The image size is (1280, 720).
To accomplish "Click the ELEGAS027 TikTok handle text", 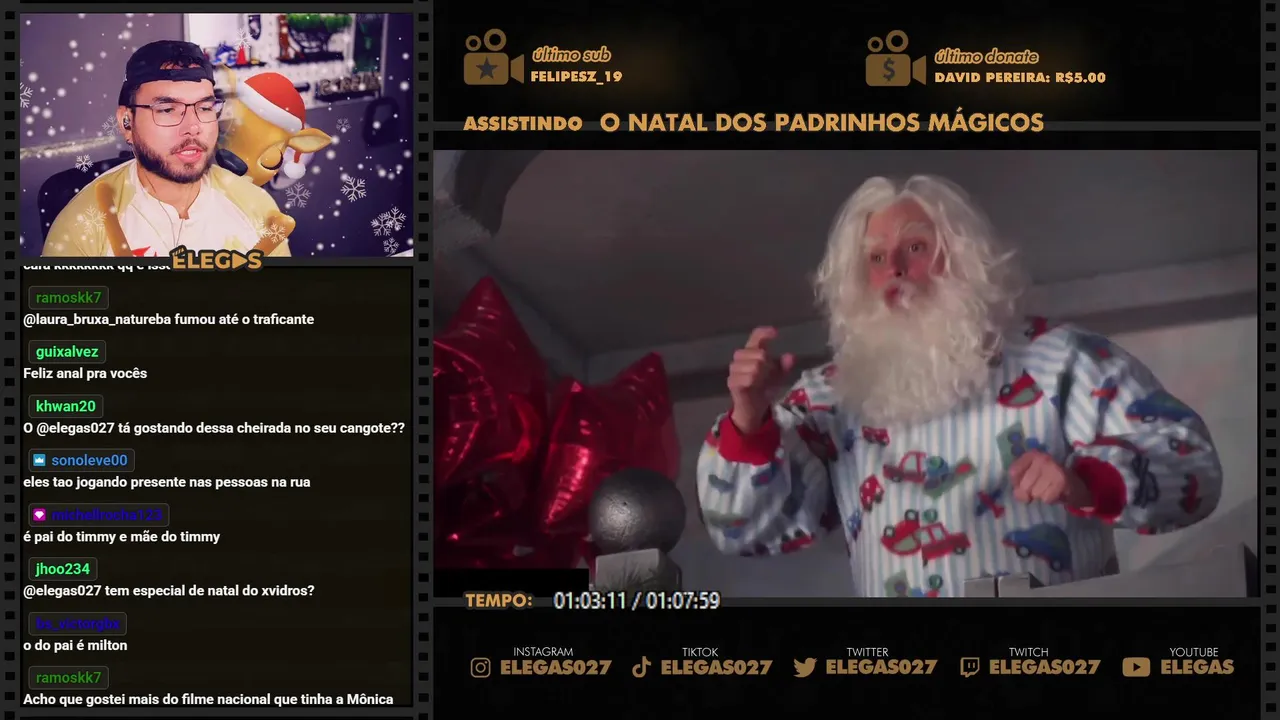I will pyautogui.click(x=717, y=667).
